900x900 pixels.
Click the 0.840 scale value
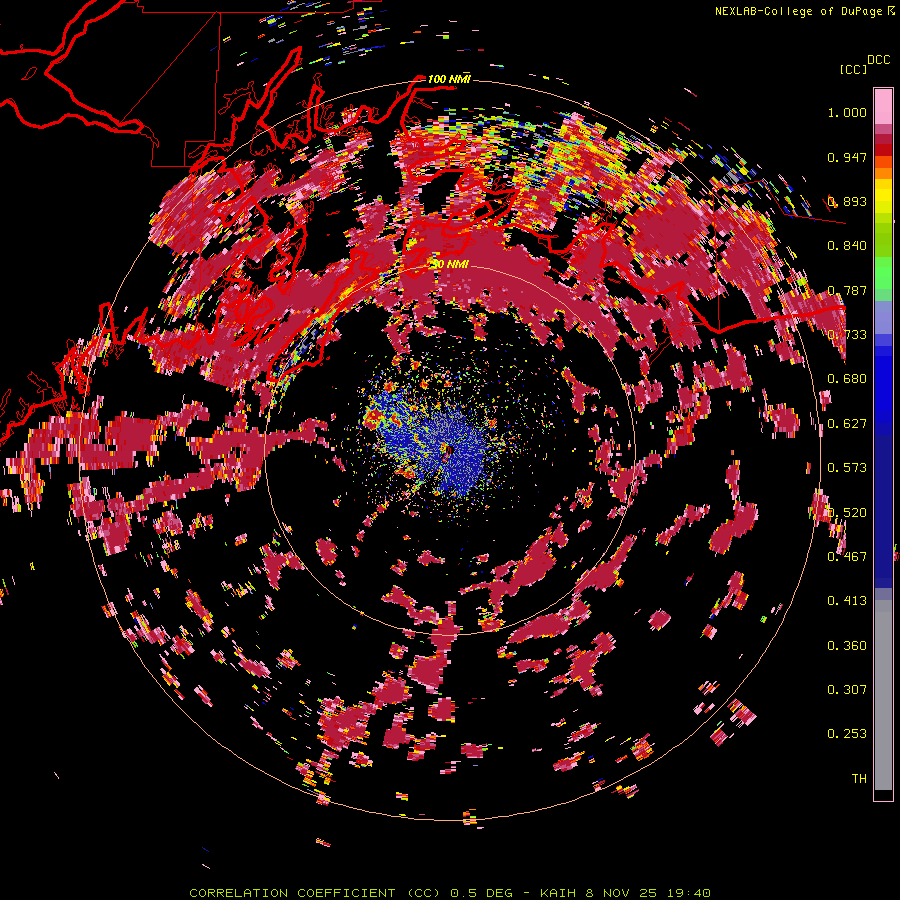[x=847, y=246]
